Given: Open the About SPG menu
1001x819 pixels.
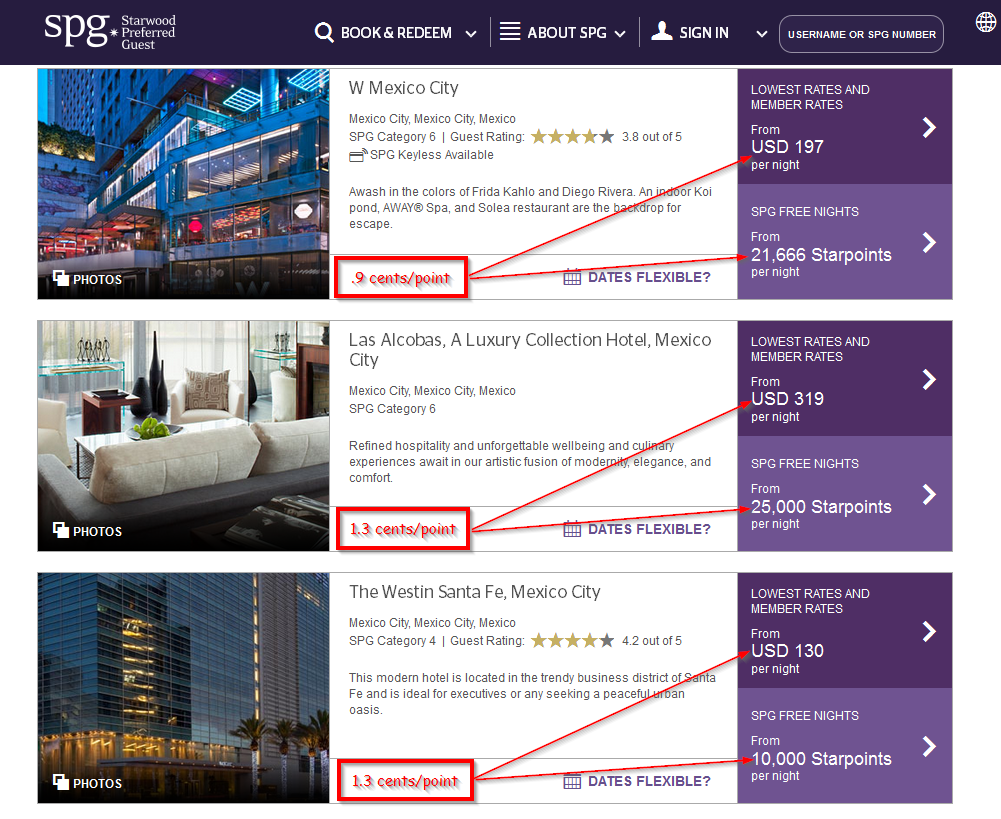Looking at the screenshot, I should [567, 33].
